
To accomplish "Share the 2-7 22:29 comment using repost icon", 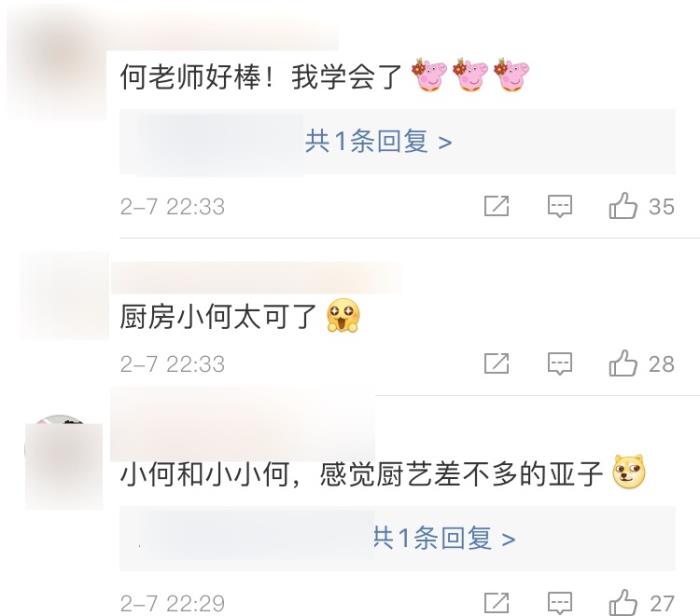I will [496, 603].
